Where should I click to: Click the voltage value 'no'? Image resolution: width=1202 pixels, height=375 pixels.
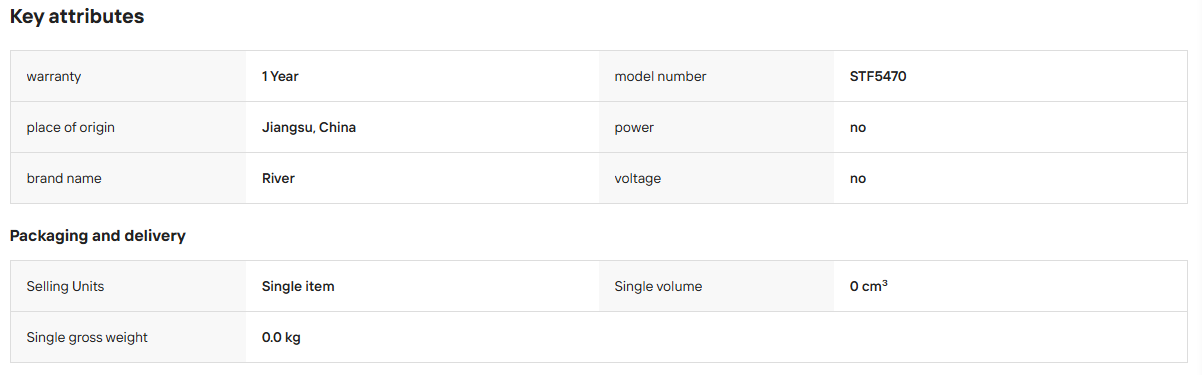pyautogui.click(x=858, y=178)
